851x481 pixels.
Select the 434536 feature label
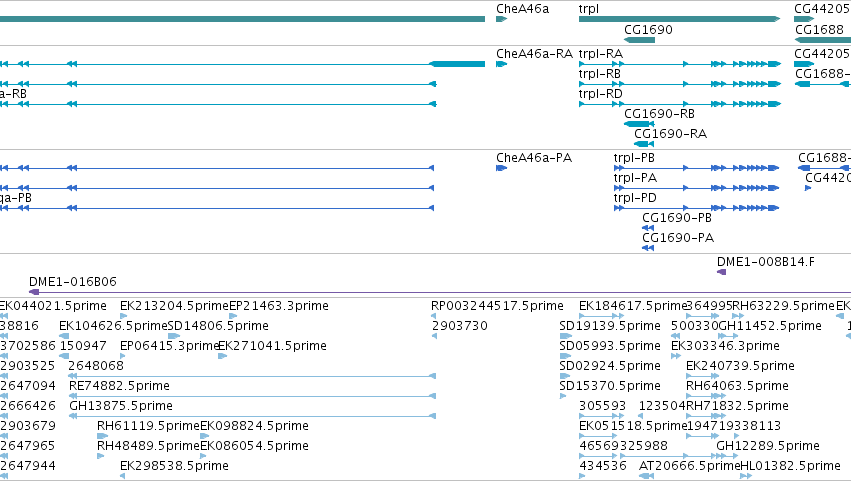tap(602, 466)
